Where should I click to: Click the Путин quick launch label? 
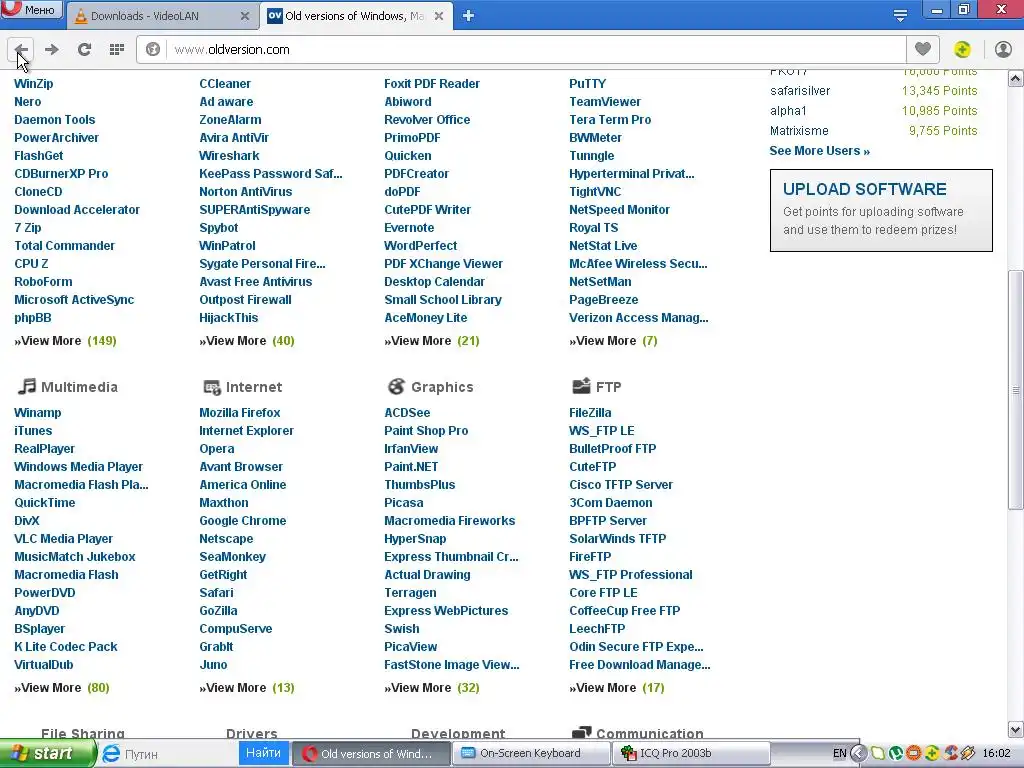141,754
